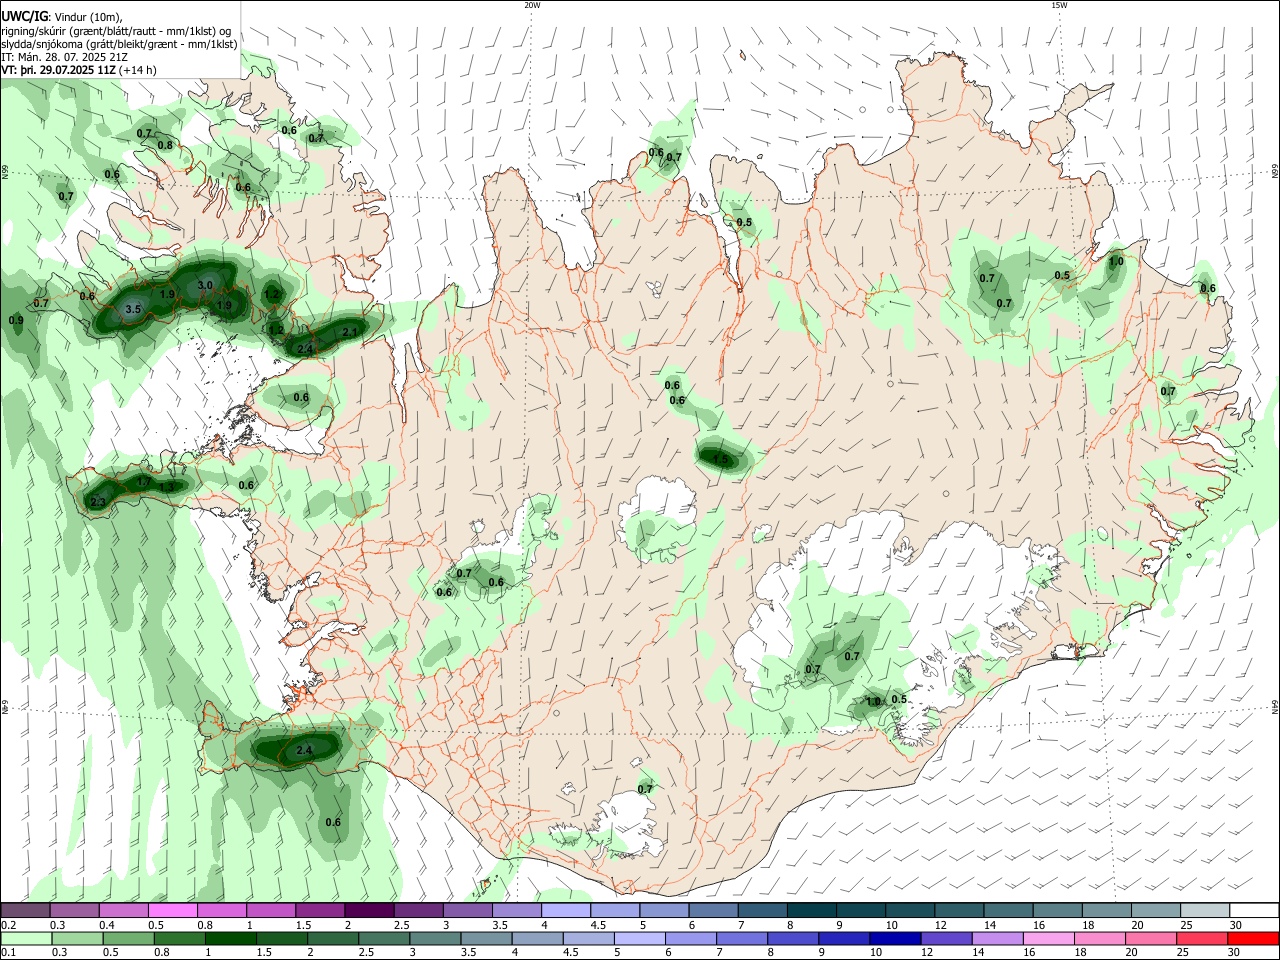
Task: Select the 1.7 precipitation value on the map
Action: [143, 483]
